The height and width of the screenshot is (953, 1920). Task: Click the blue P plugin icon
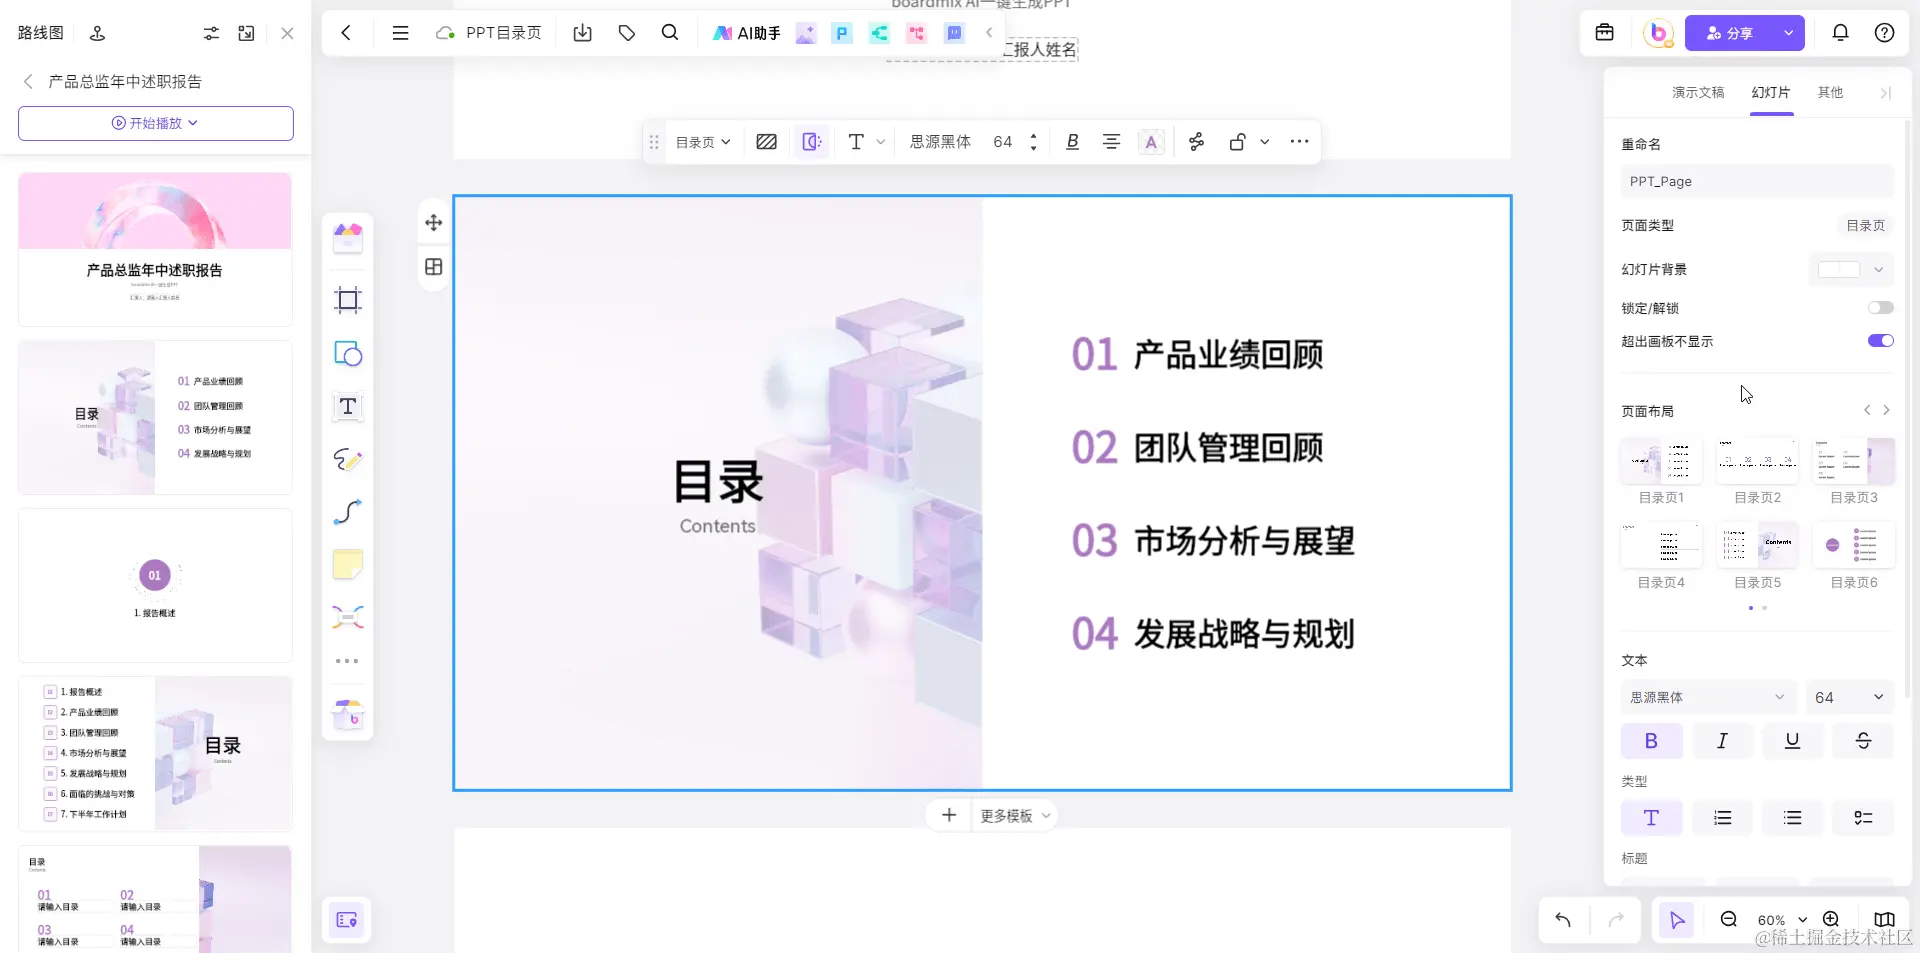point(842,33)
